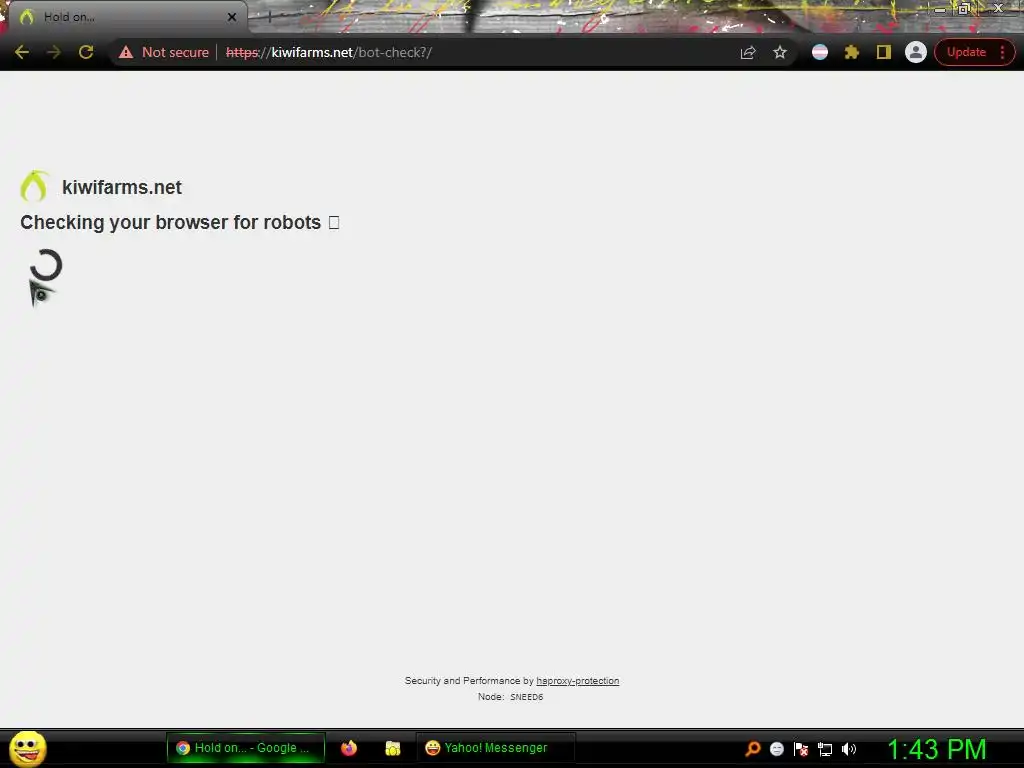Click the browser forward arrow
Image resolution: width=1024 pixels, height=768 pixels.
[x=54, y=52]
